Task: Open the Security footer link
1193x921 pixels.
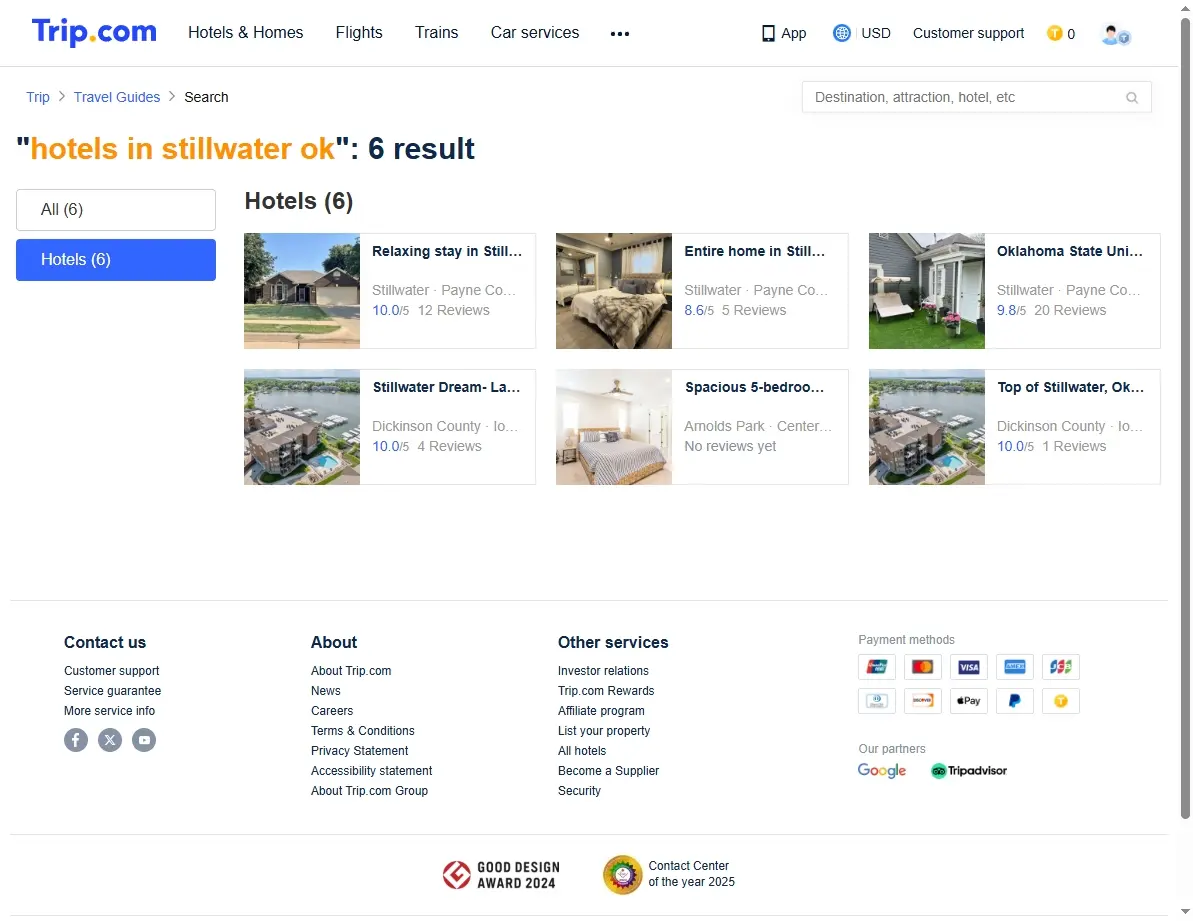Action: 579,791
